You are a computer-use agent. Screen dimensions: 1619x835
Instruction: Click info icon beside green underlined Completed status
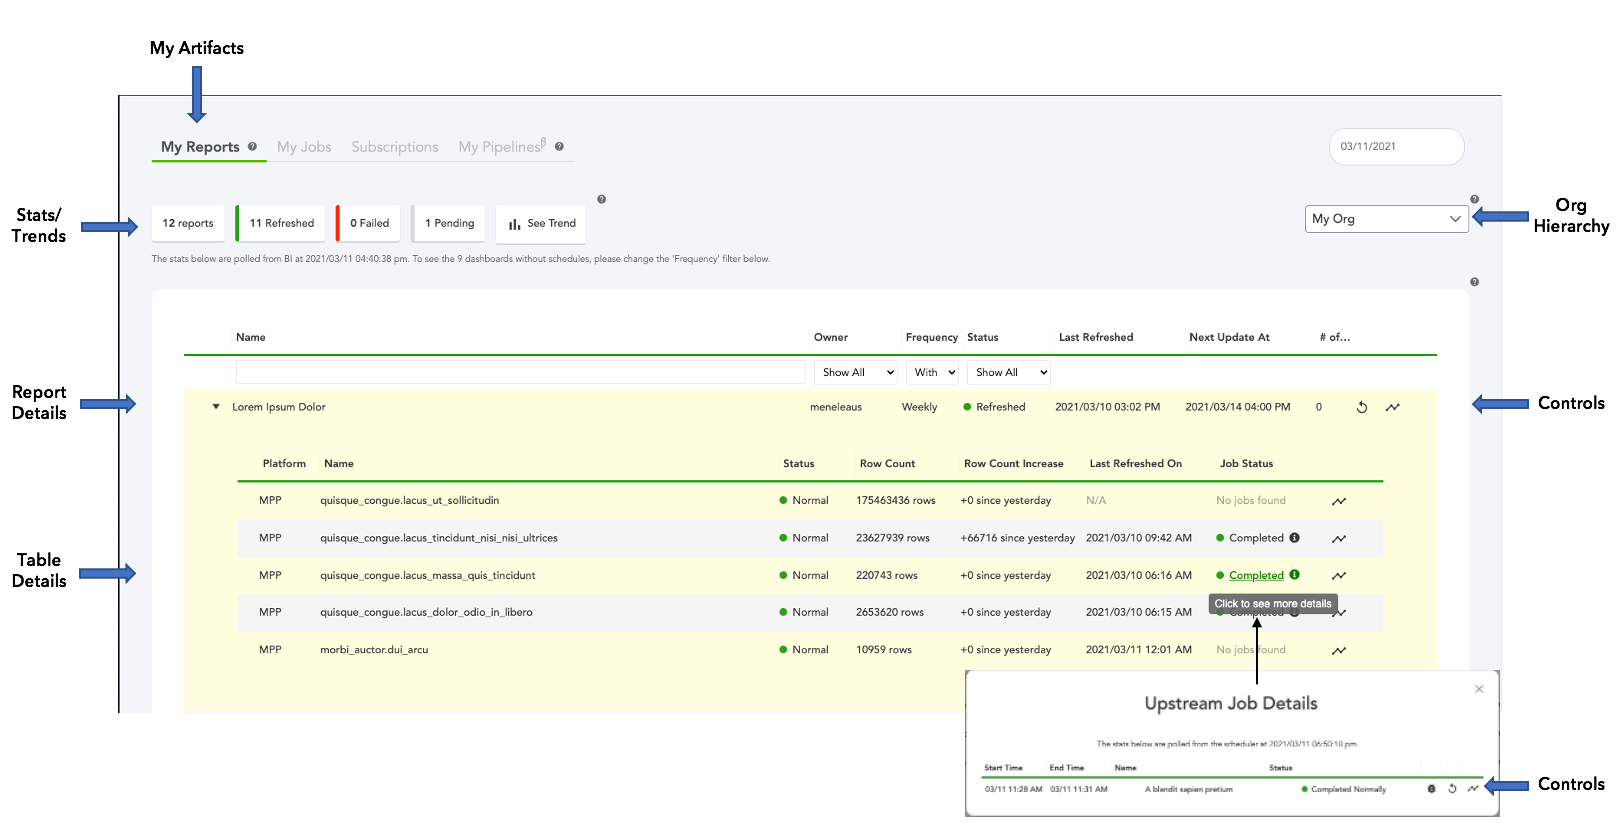(x=1294, y=575)
